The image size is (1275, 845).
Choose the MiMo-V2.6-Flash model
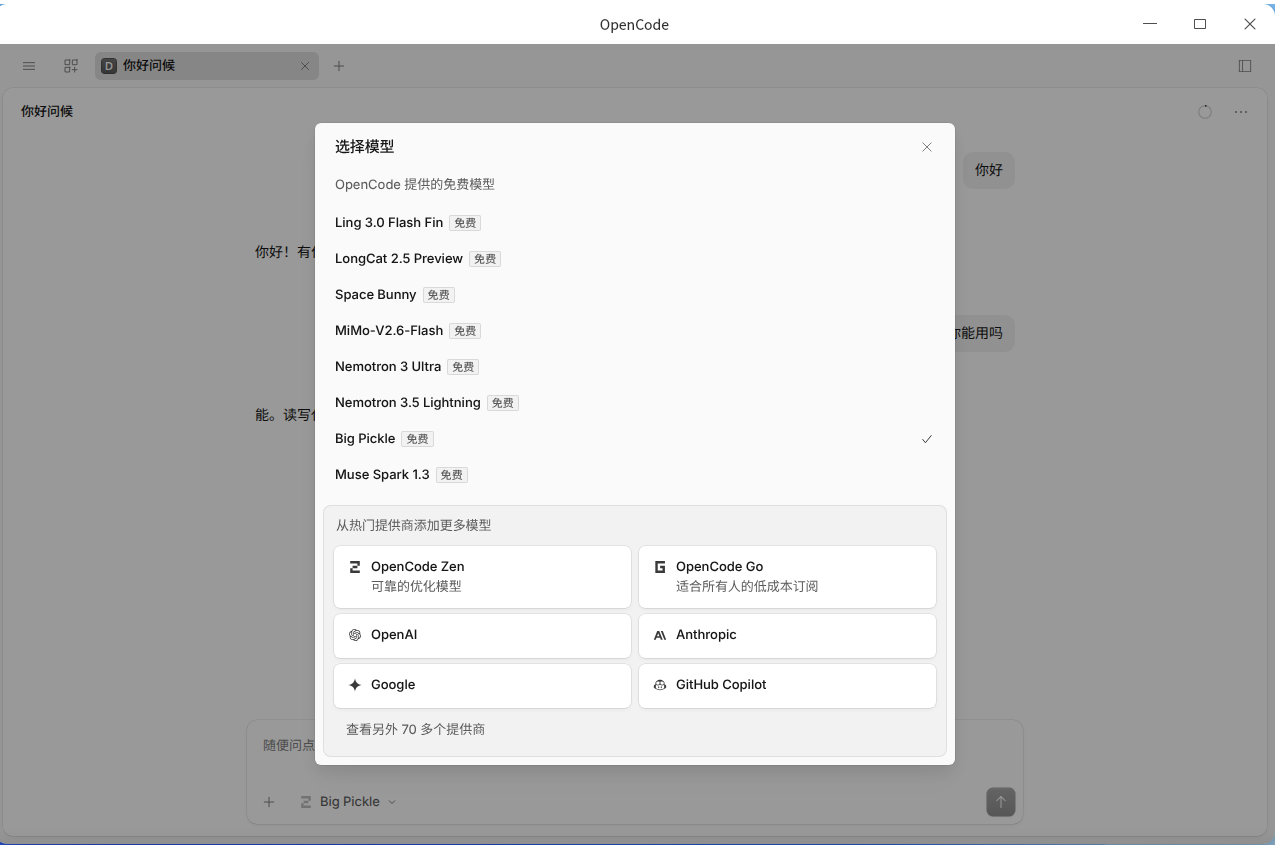coord(635,331)
